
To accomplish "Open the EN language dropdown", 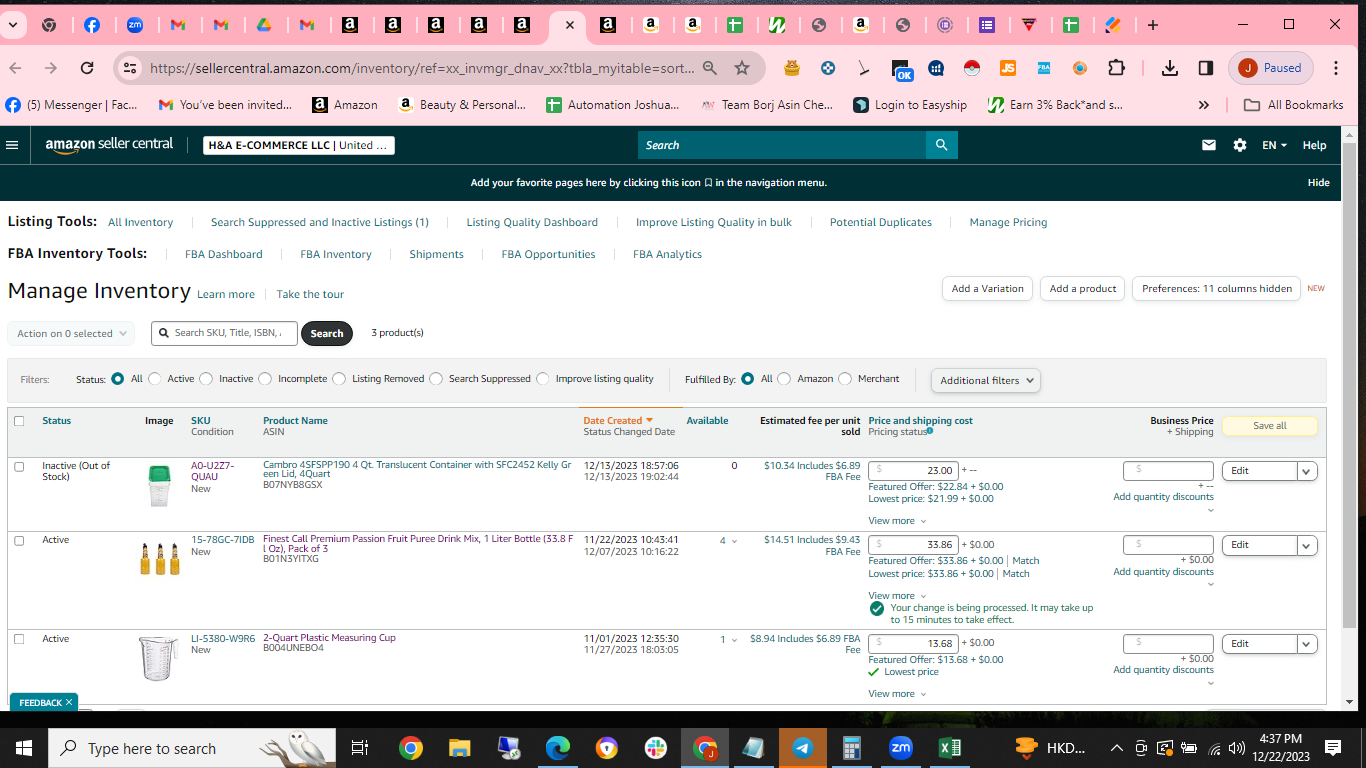I will (x=1274, y=145).
